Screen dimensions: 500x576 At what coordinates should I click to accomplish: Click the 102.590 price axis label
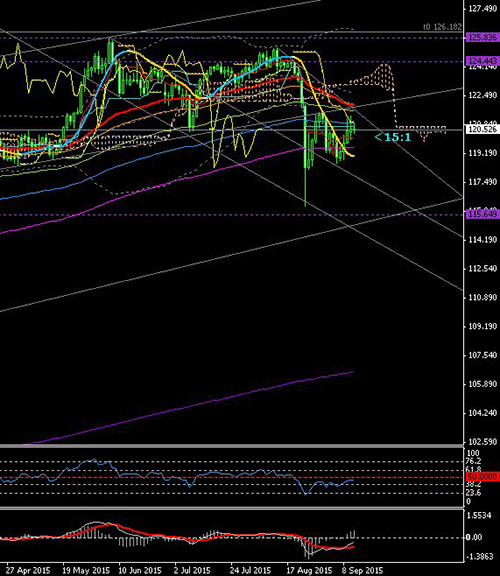pyautogui.click(x=483, y=442)
